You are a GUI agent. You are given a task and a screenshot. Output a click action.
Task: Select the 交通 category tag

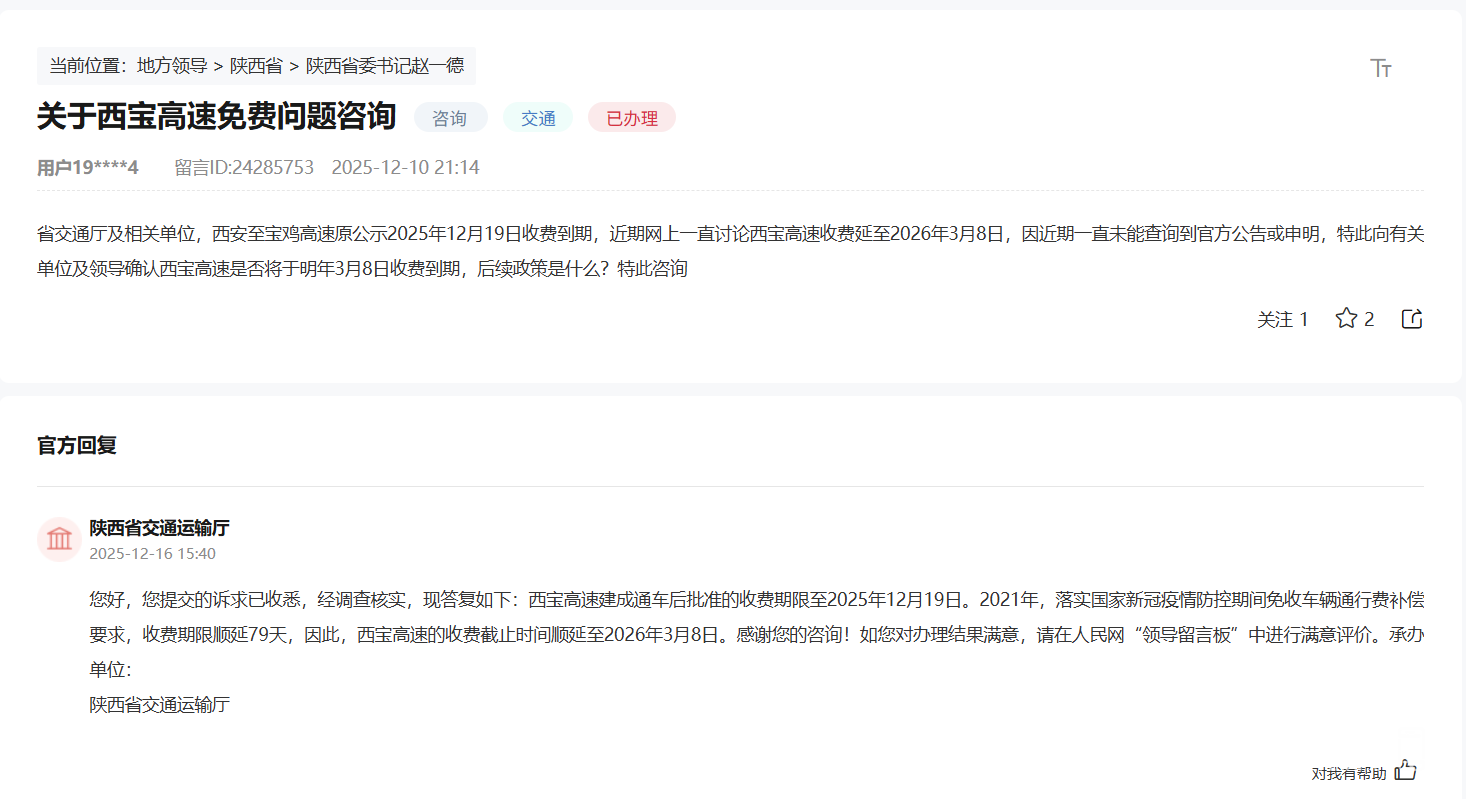pyautogui.click(x=538, y=118)
